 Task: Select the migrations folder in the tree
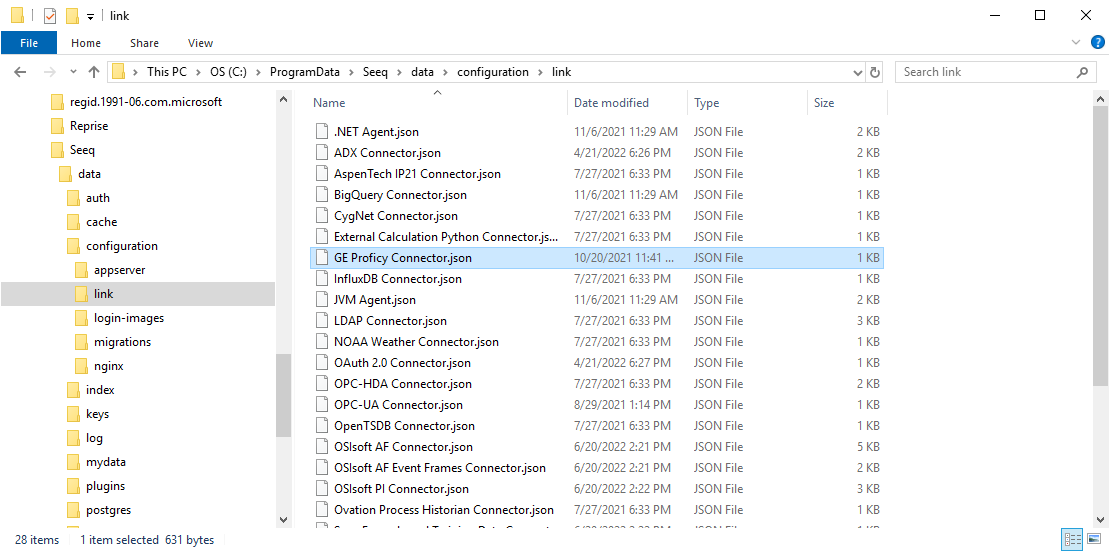coord(122,343)
